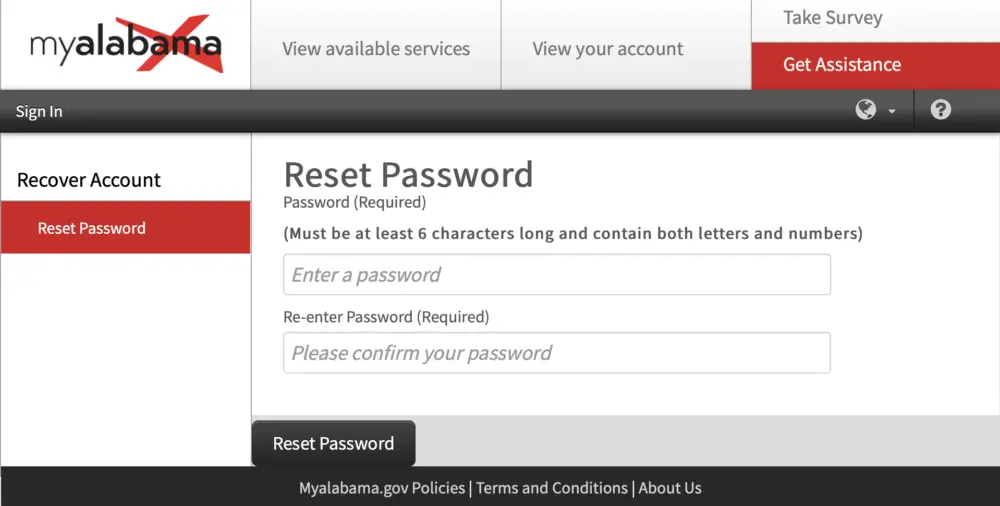Open the Terms and Conditions link
Screen dimensions: 1000x506
pyautogui.click(x=552, y=488)
